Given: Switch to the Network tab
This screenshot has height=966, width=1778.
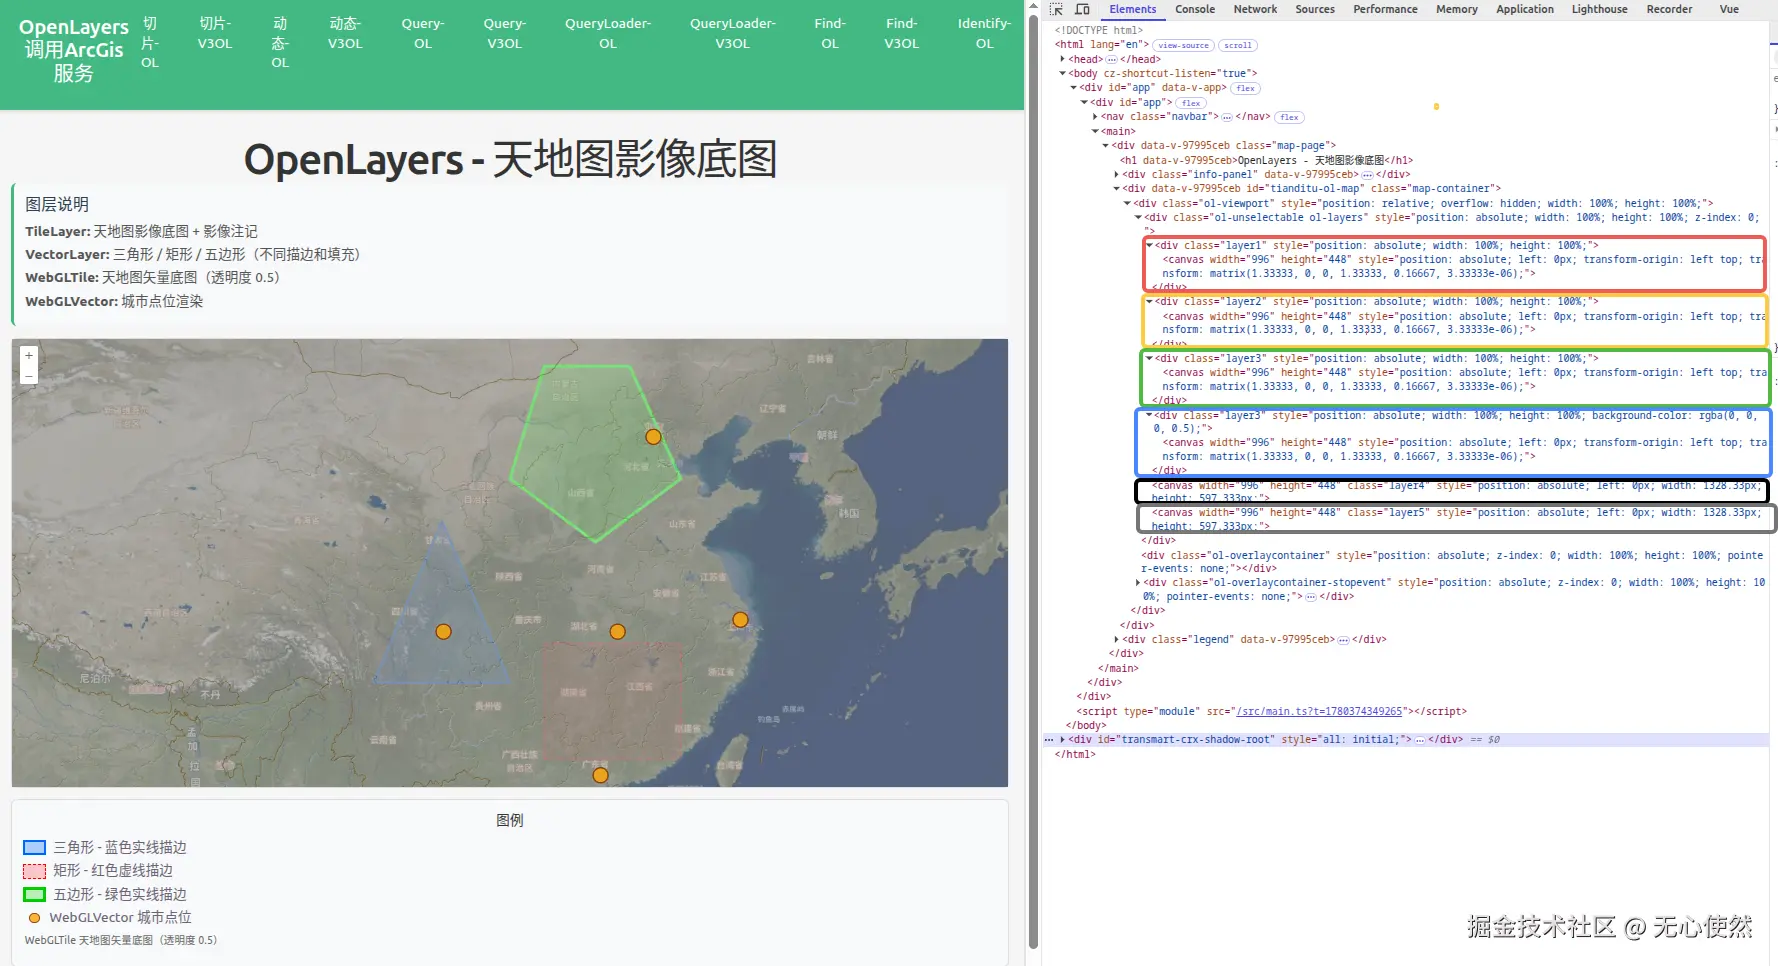Looking at the screenshot, I should coord(1255,9).
